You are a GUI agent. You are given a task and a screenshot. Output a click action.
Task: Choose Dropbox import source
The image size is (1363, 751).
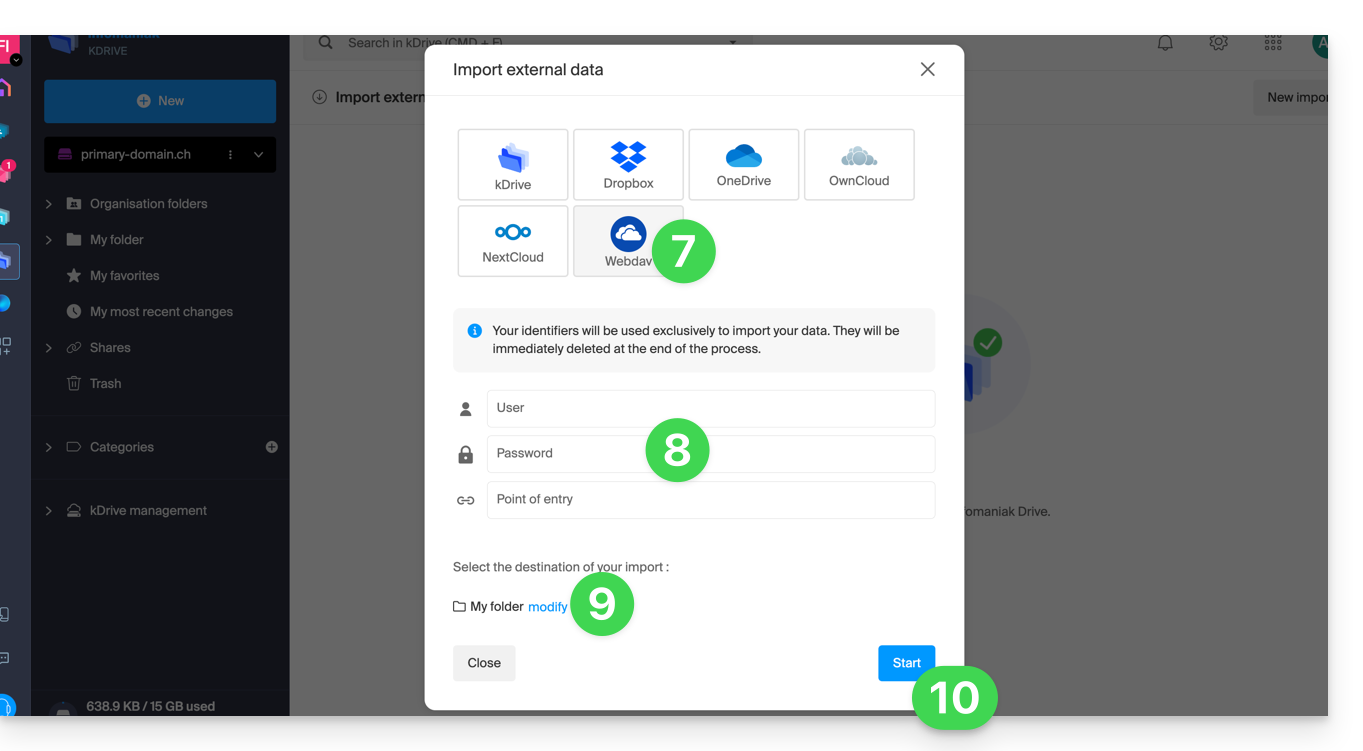coord(628,165)
